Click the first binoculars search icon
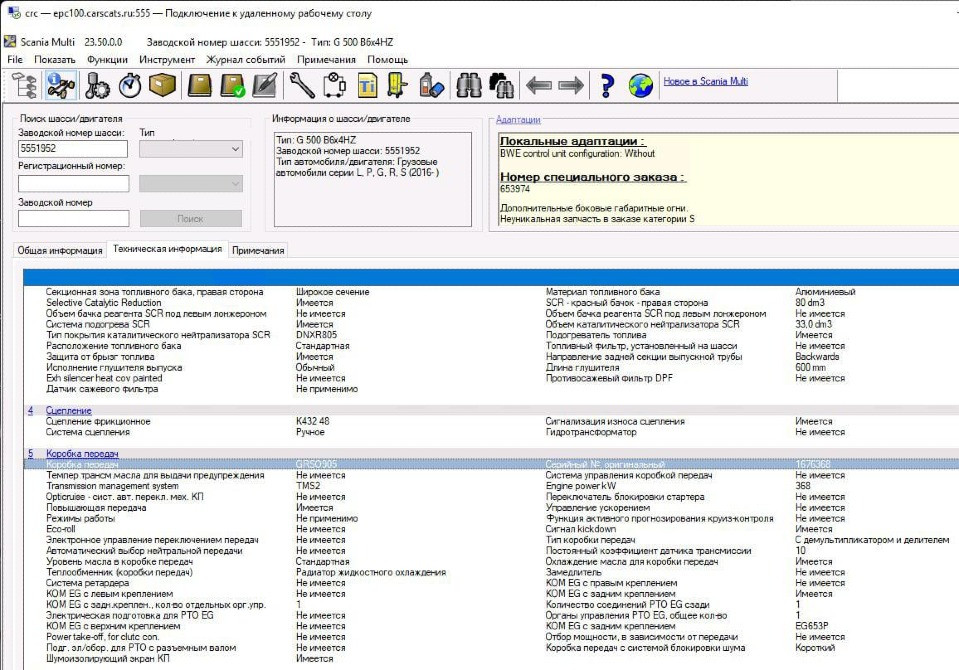The height and width of the screenshot is (670, 959). pos(469,86)
